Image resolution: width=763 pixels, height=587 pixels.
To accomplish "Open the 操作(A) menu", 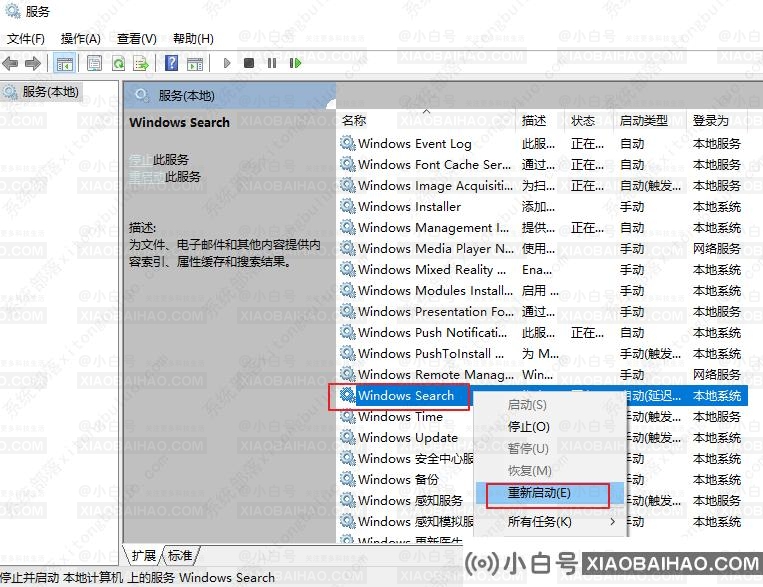I will (80, 39).
